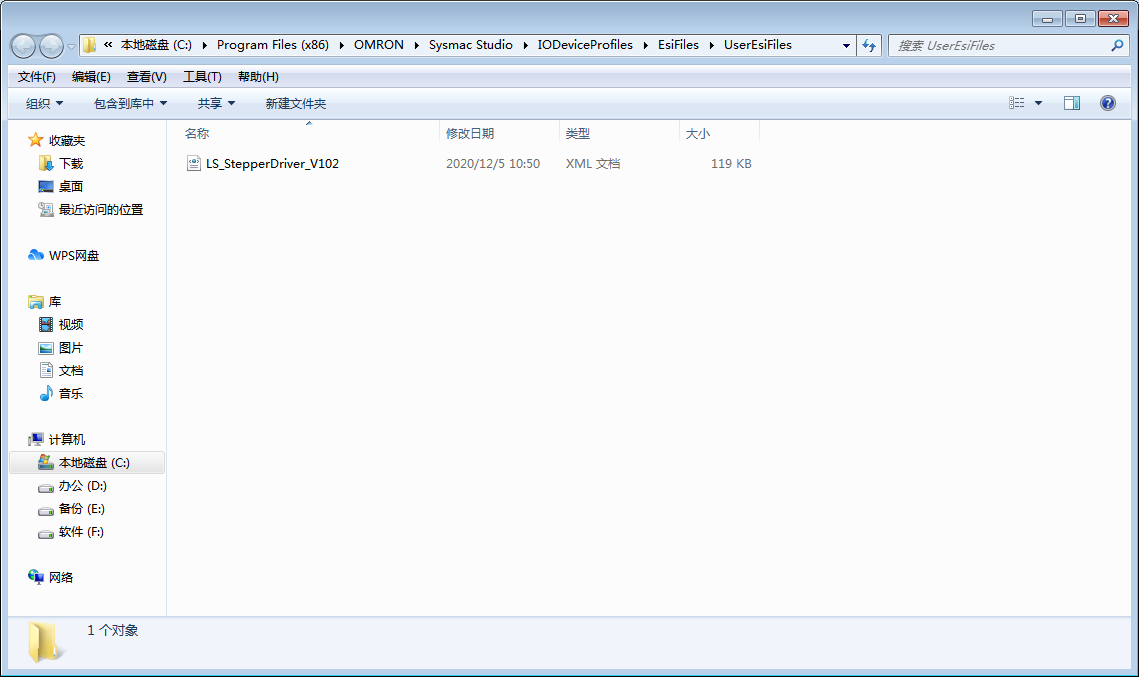Refresh the UserEsiFiles folder view
Viewport: 1139px width, 677px height.
click(869, 45)
